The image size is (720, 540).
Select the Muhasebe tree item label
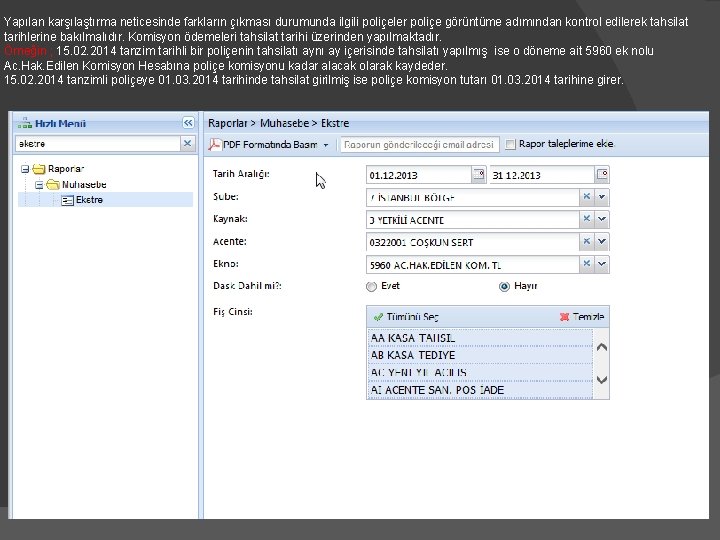tap(84, 185)
